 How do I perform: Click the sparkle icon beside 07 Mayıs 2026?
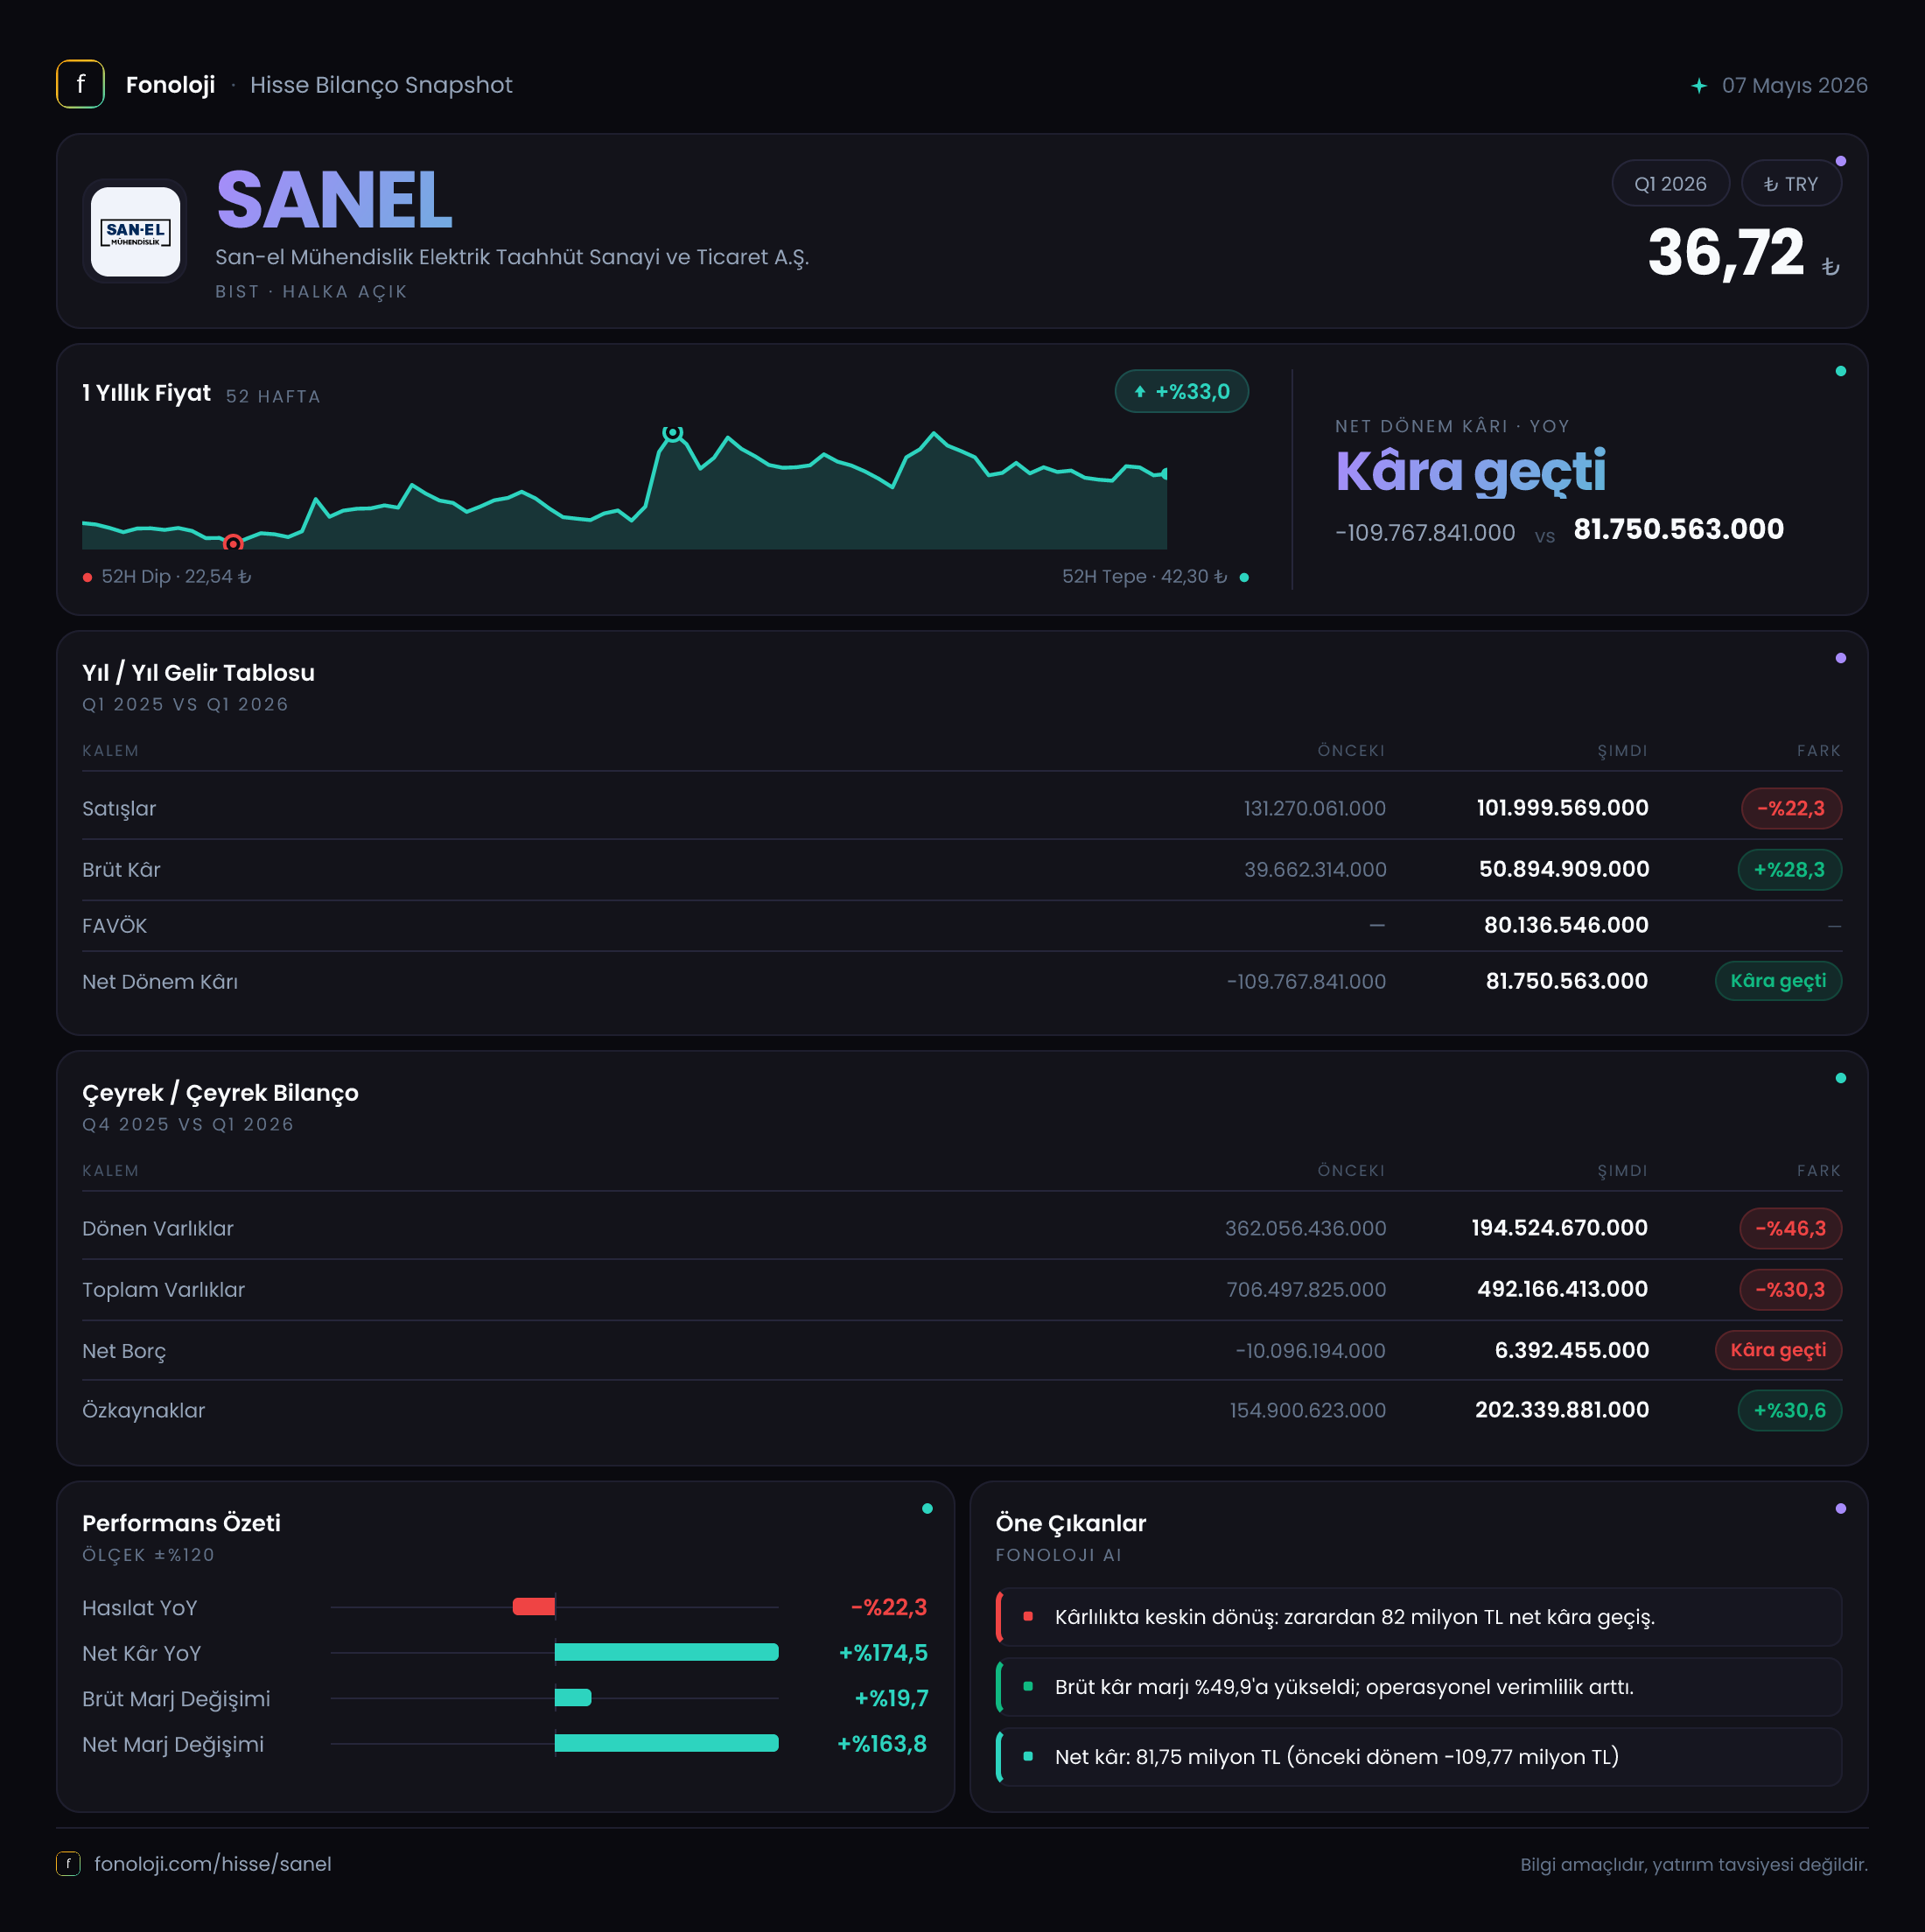pyautogui.click(x=1699, y=85)
